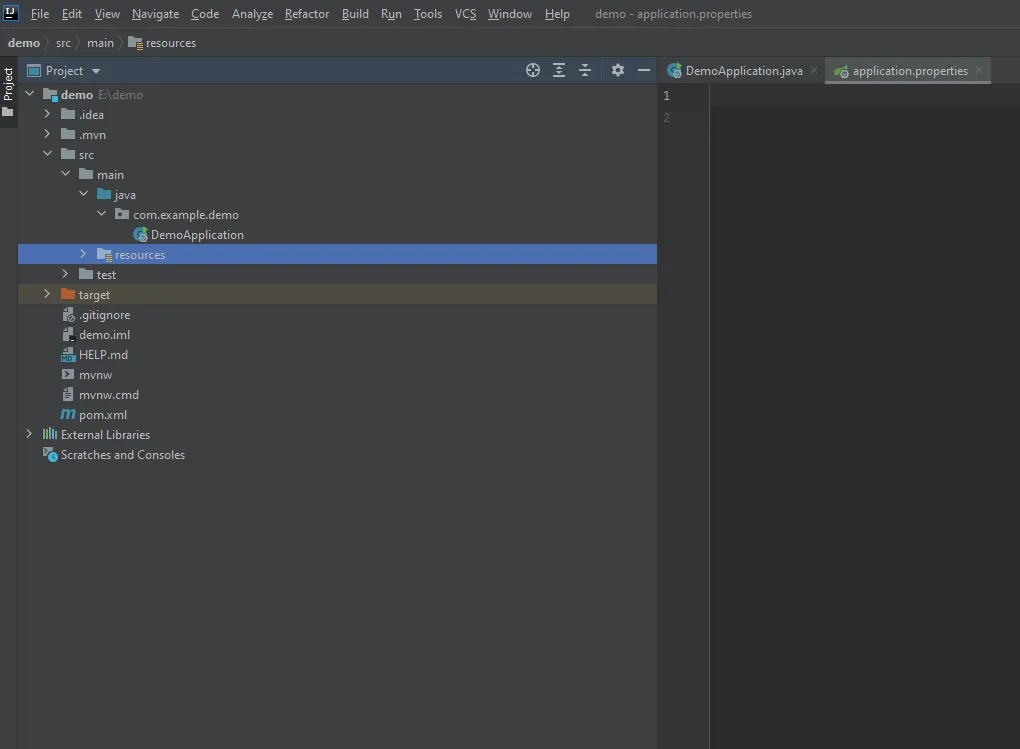
Task: Click the IntelliJ IDEA logo icon
Action: 10,13
